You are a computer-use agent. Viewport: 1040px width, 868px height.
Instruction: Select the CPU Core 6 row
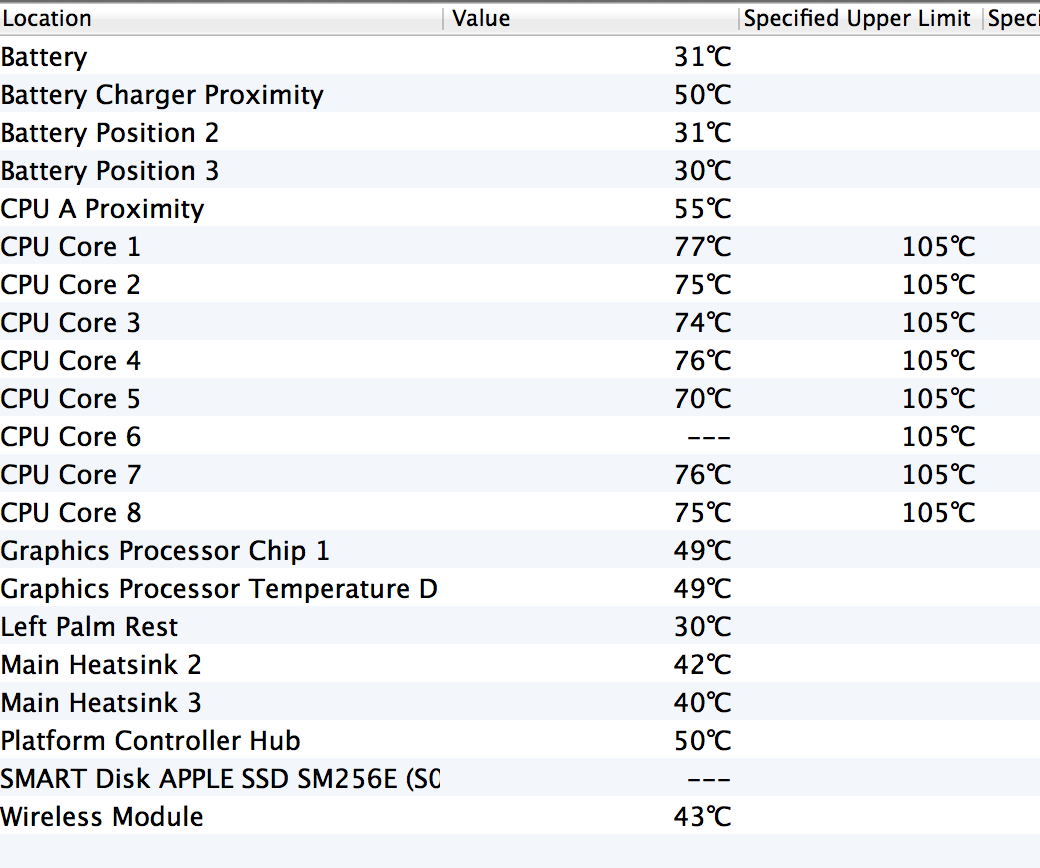tap(520, 436)
